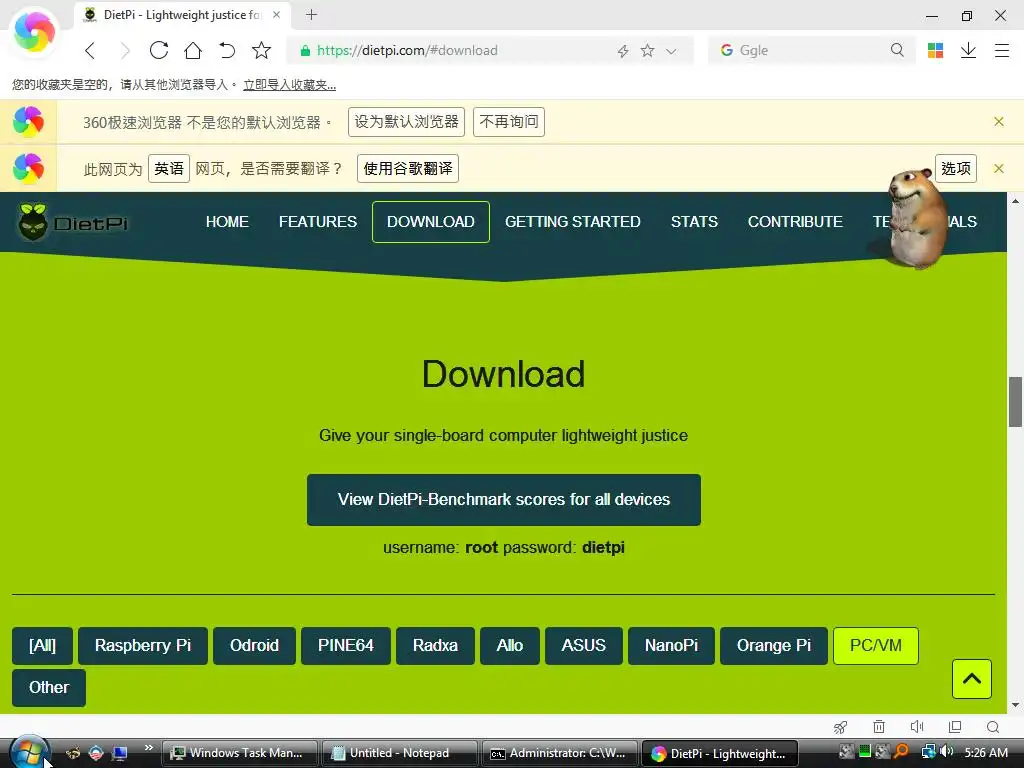This screenshot has height=768, width=1024.
Task: Open the HOME nav item
Action: [x=227, y=222]
